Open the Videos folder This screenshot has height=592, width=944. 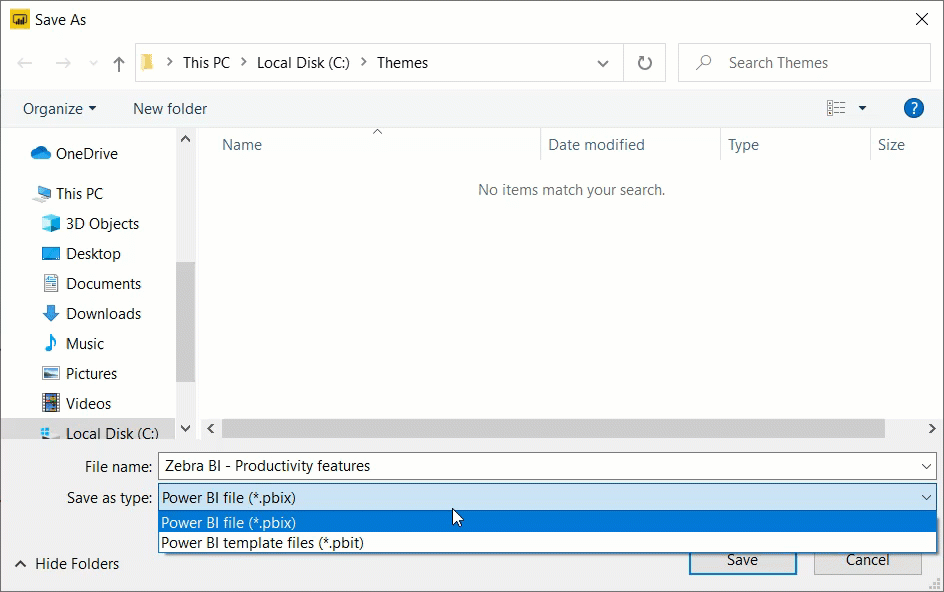point(76,403)
